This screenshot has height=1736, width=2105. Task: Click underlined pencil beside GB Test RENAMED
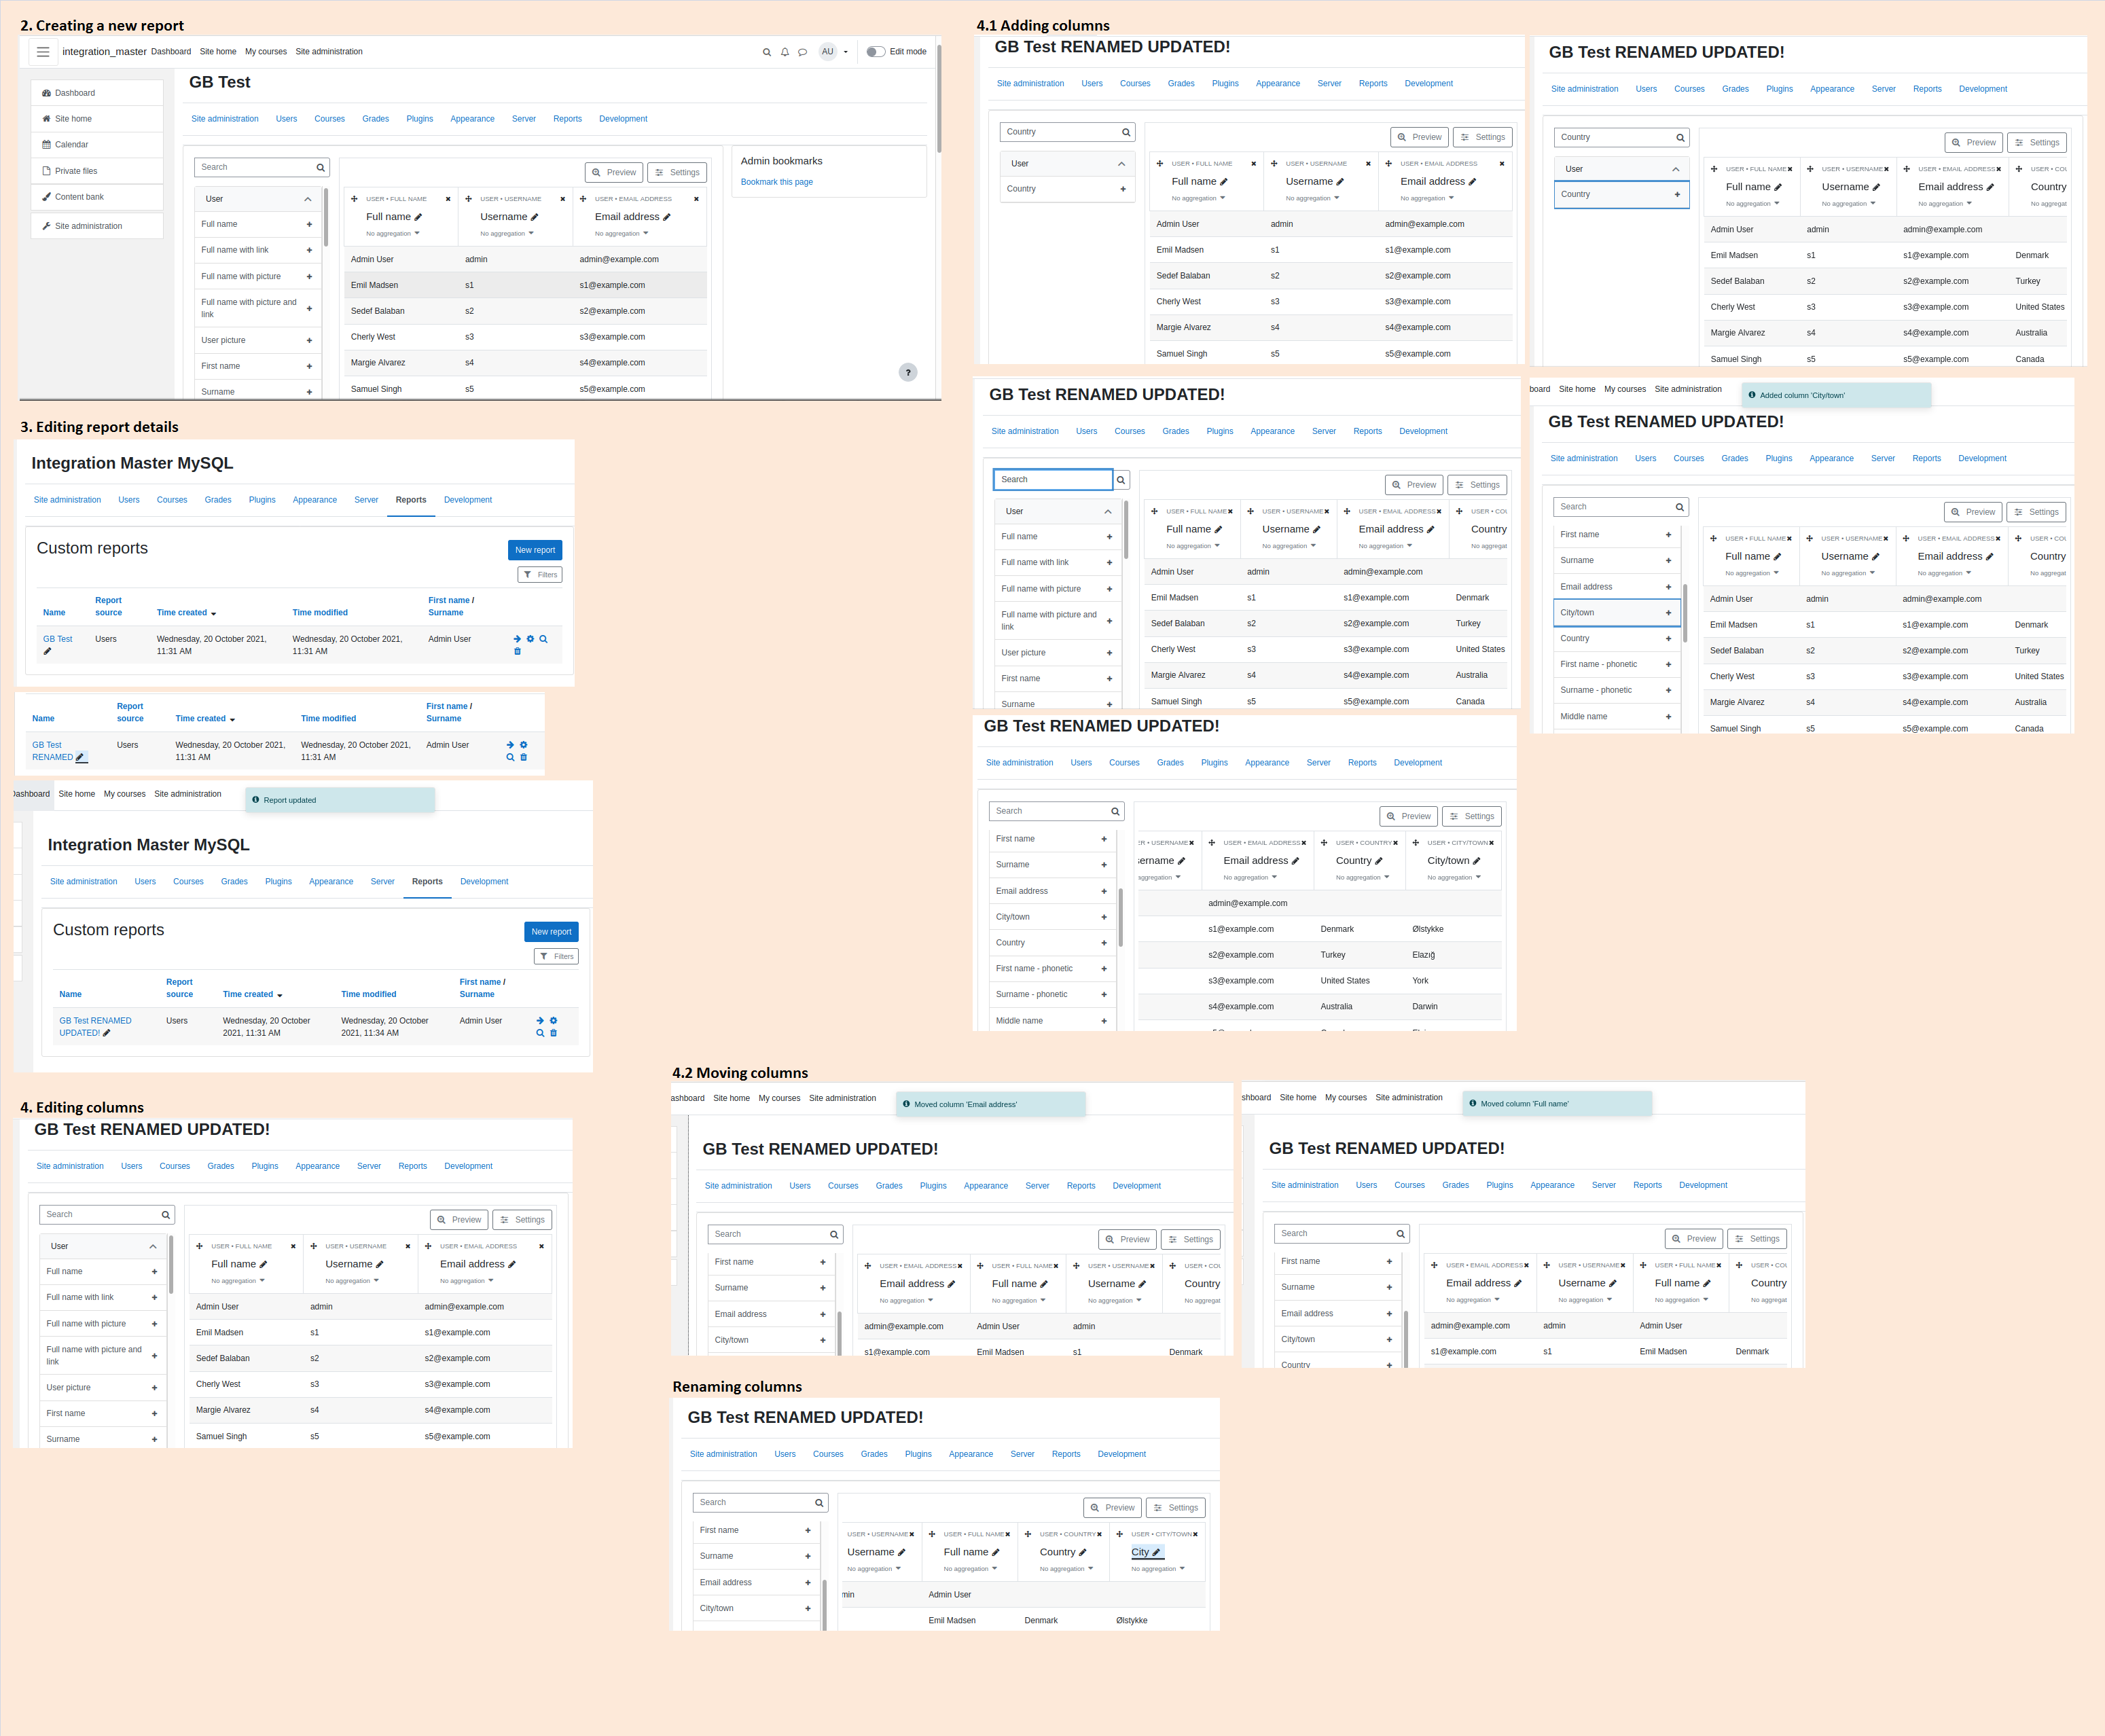coord(81,758)
